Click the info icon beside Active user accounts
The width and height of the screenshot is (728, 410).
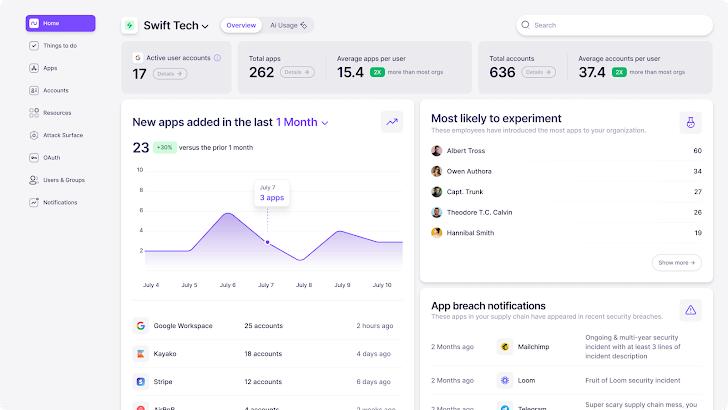click(x=217, y=58)
